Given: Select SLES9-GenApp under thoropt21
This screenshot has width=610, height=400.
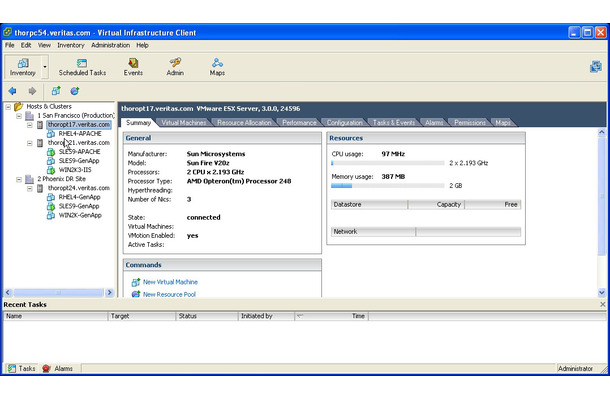Looking at the screenshot, I should tap(79, 161).
